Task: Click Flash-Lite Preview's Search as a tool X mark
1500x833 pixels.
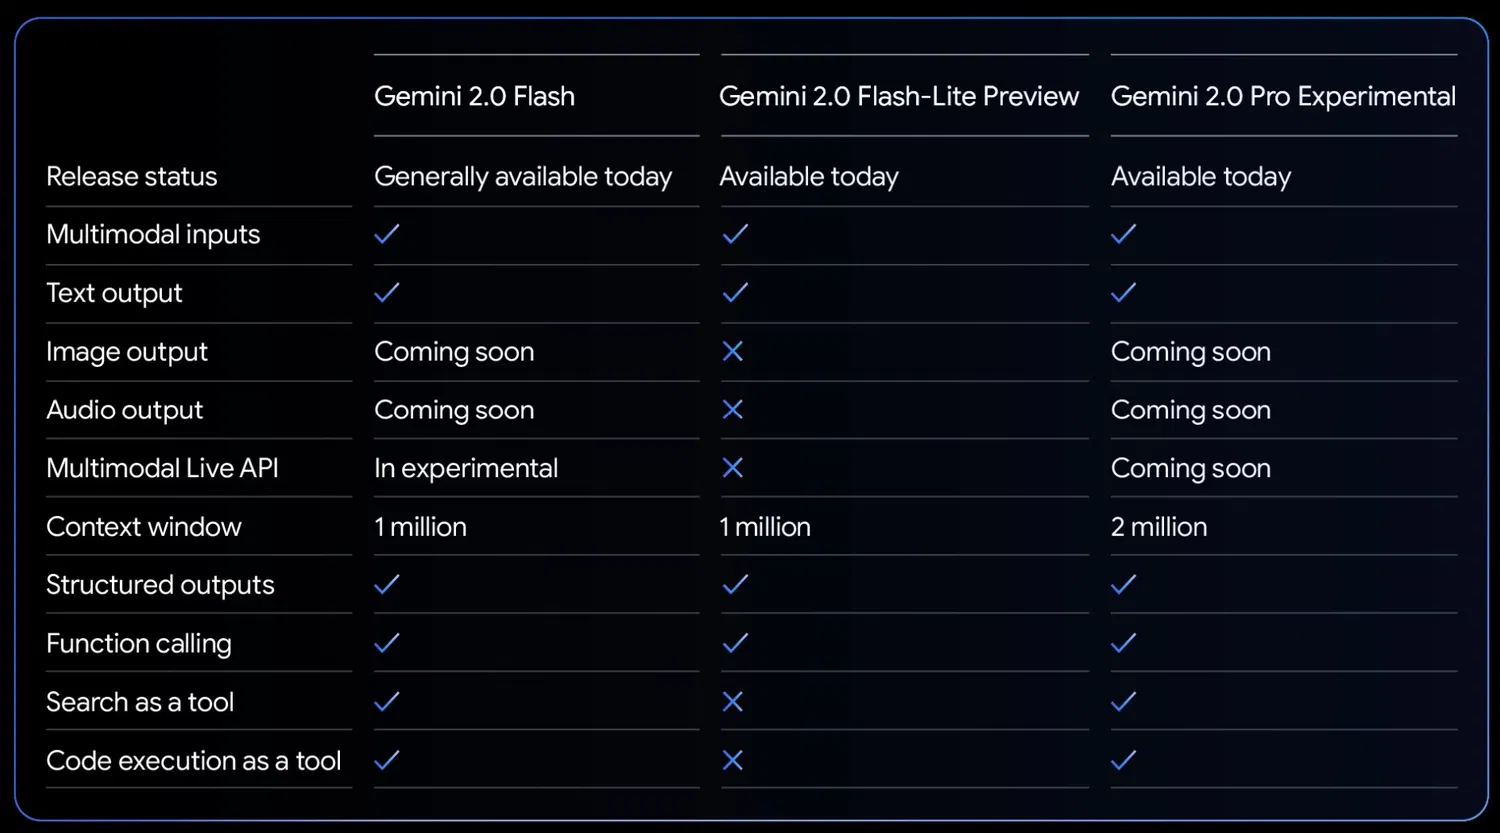Action: [733, 702]
